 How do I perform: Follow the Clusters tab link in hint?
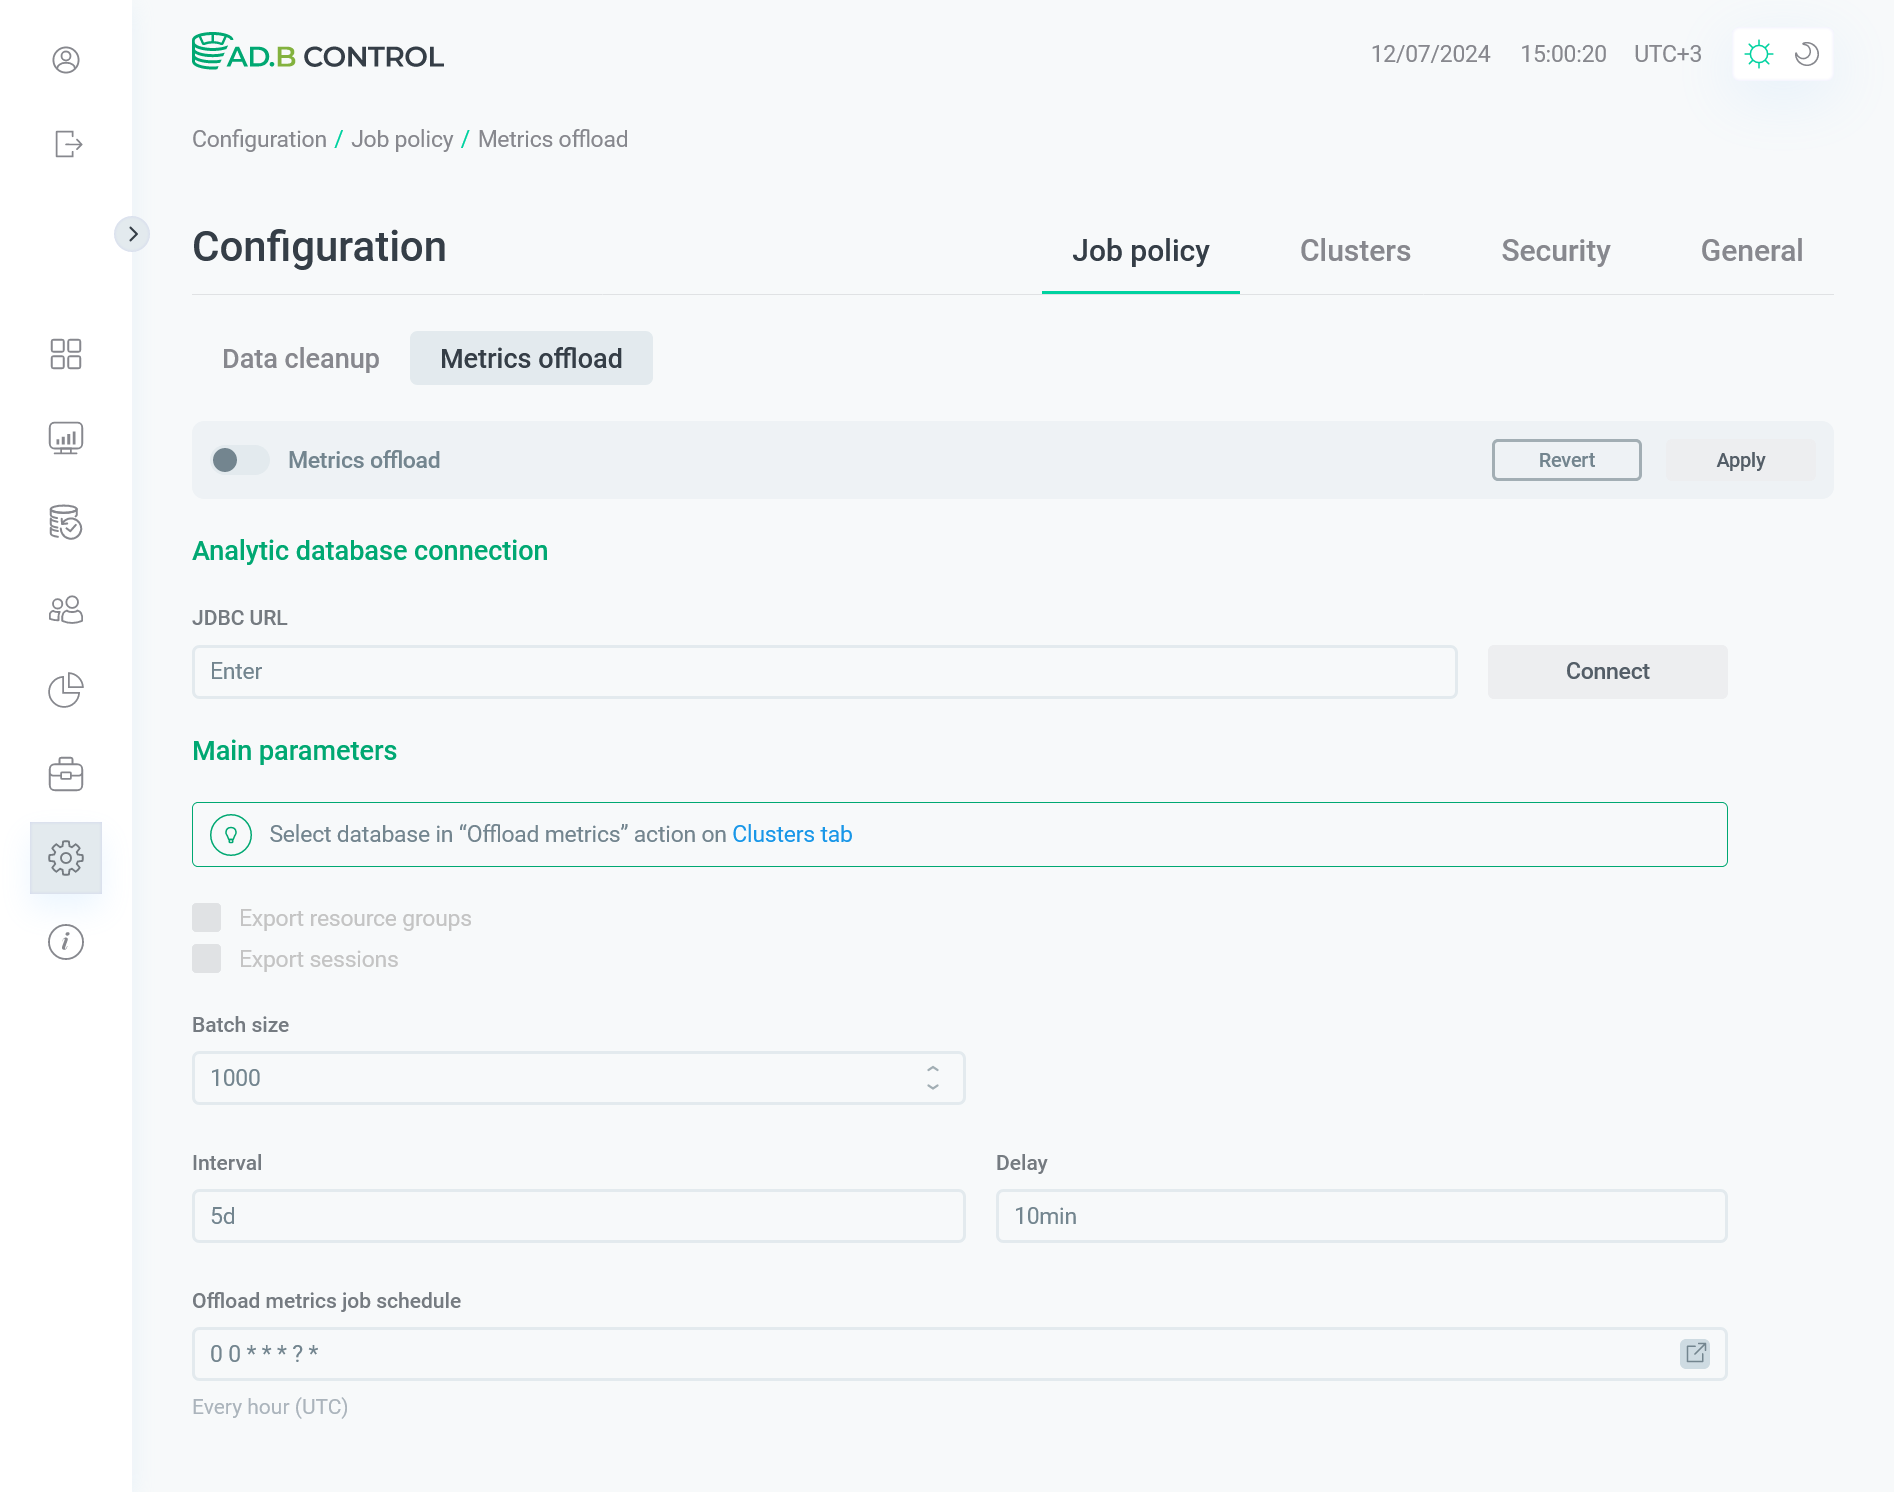(x=792, y=834)
